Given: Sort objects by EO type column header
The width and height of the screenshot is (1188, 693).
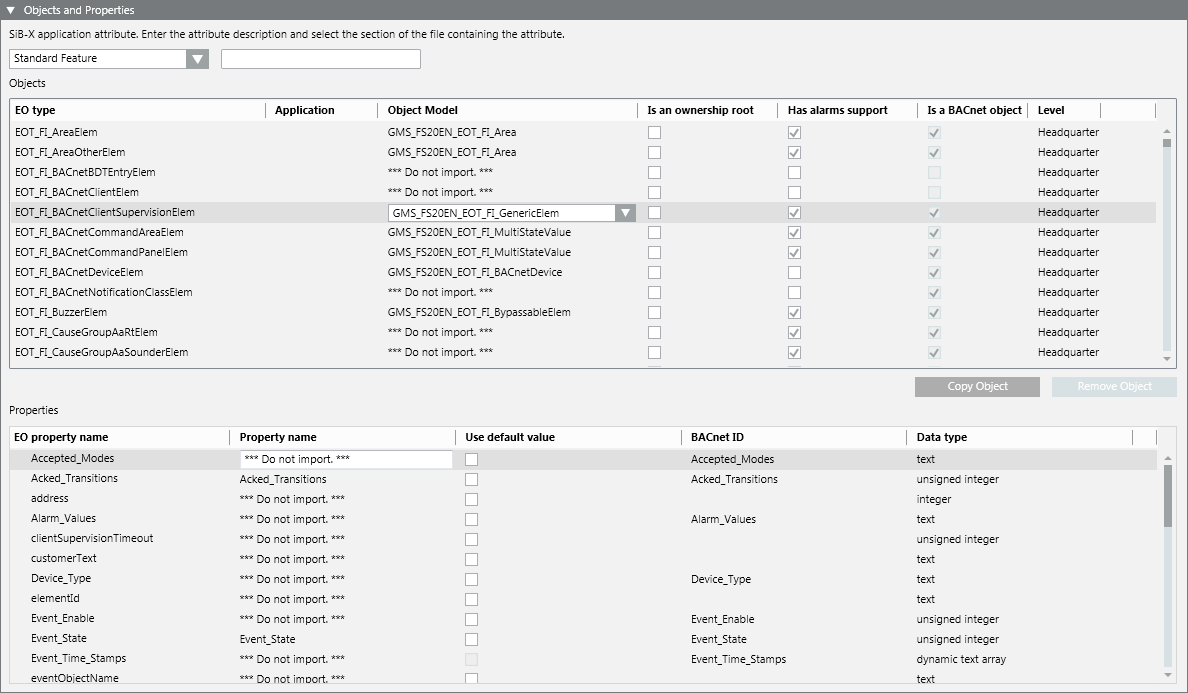Looking at the screenshot, I should tap(36, 110).
